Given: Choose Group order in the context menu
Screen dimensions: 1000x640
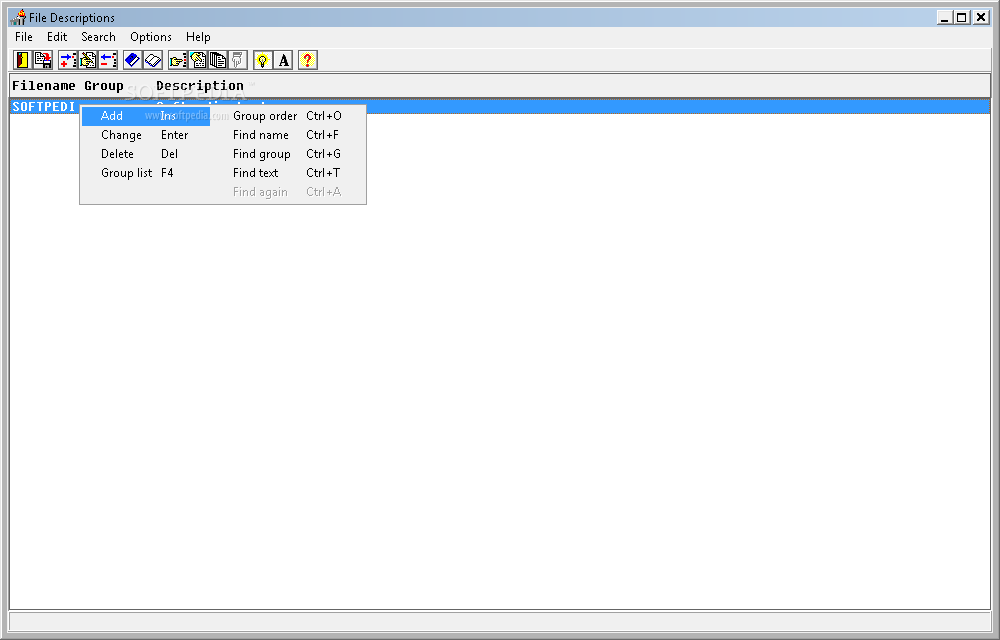Looking at the screenshot, I should (x=287, y=116).
